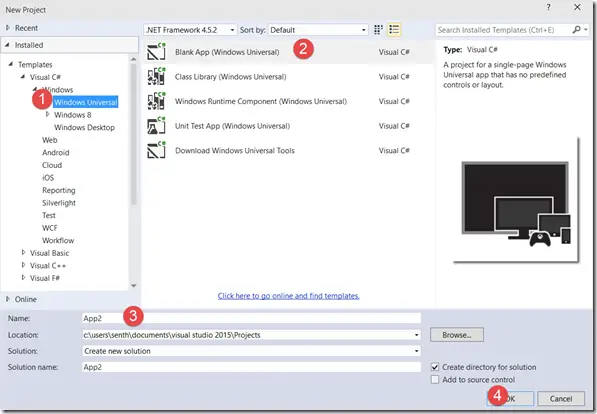Image resolution: width=597 pixels, height=414 pixels.
Task: Open the Solution dropdown
Action: tap(252, 351)
